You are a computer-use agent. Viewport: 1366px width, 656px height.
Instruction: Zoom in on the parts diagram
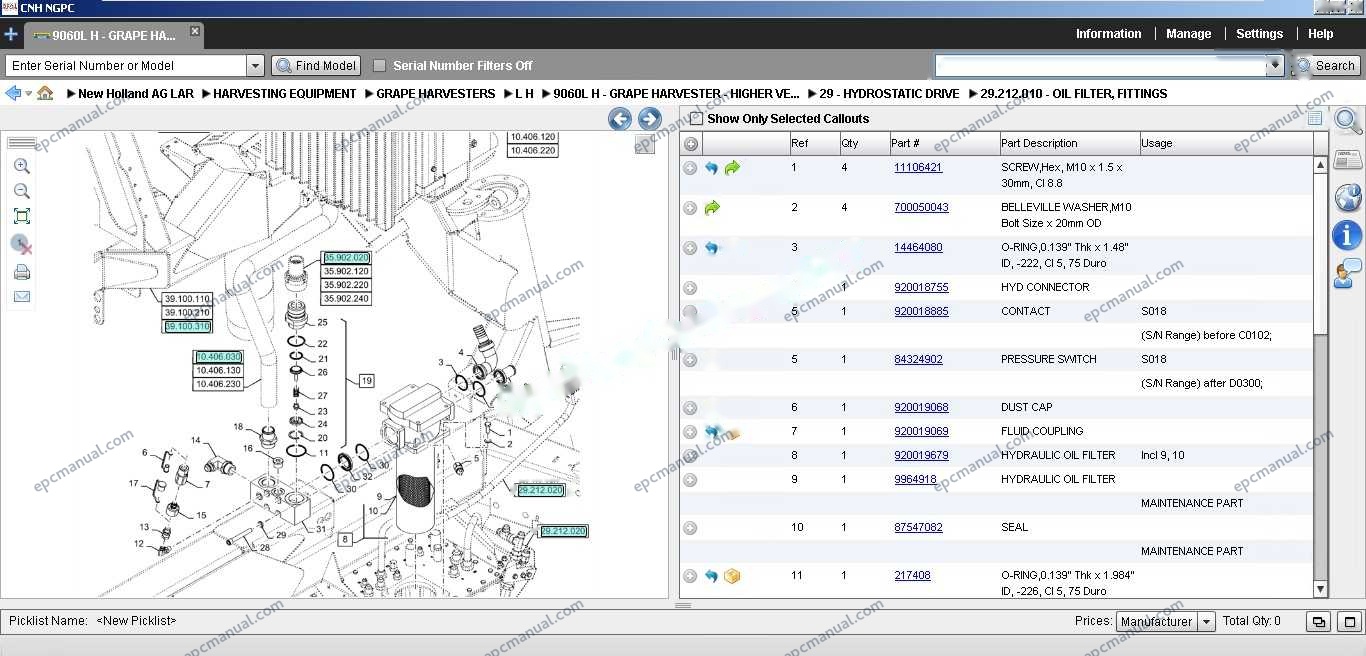(21, 166)
